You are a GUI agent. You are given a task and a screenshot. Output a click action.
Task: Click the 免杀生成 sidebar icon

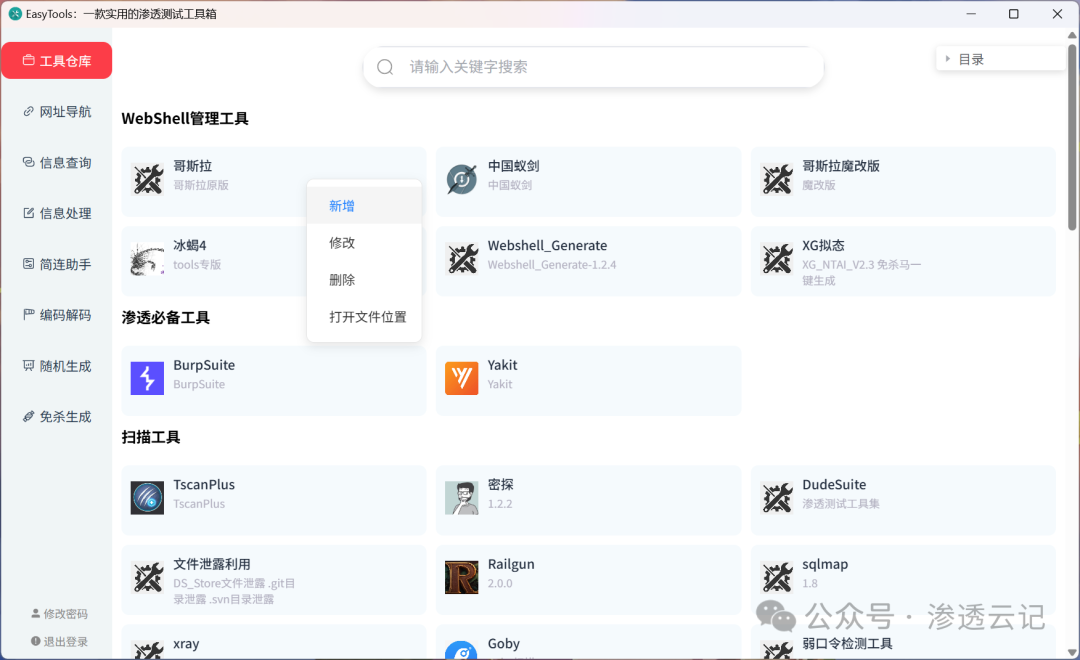coord(28,416)
